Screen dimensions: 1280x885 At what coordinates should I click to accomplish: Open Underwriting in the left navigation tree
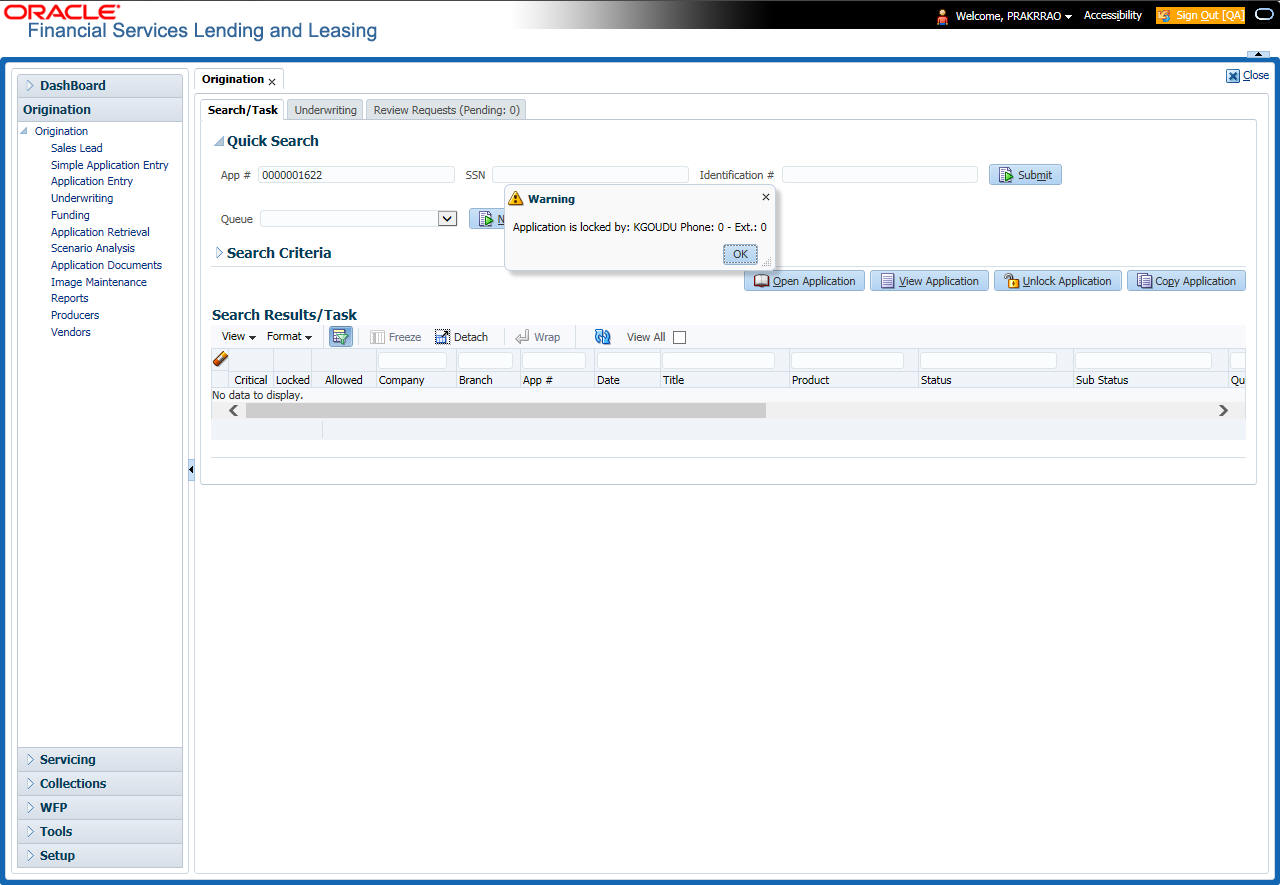point(82,198)
